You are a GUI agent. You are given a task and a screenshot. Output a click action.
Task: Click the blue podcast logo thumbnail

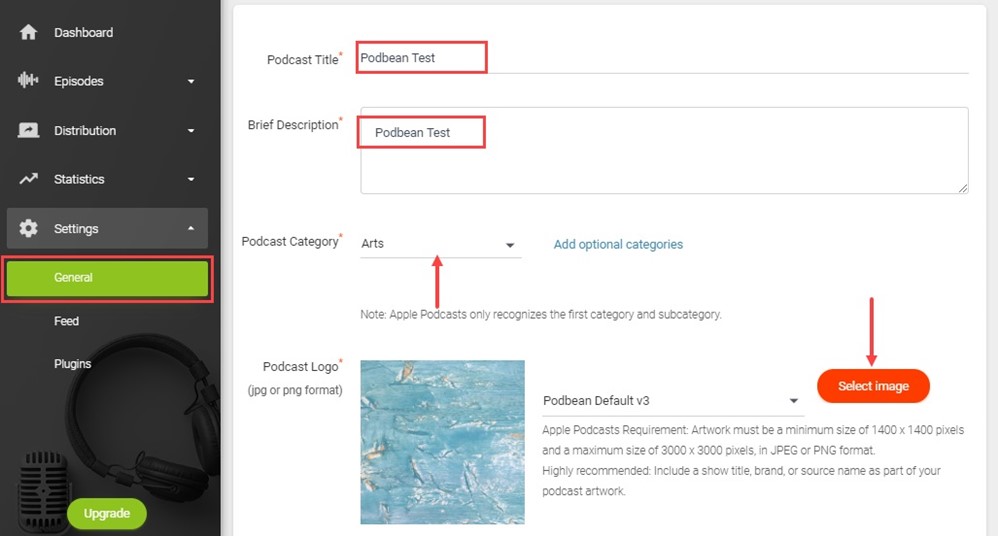pos(442,442)
